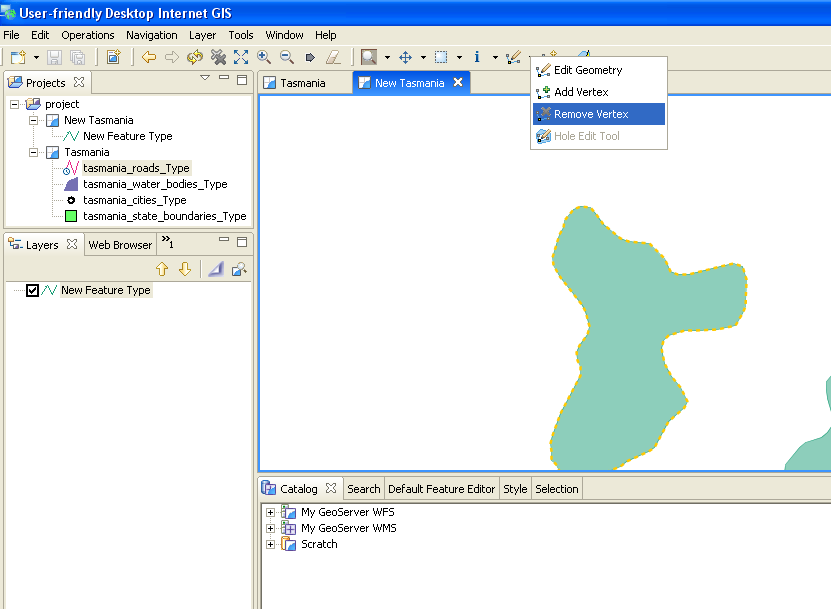Expand the Scratch catalog entry

coord(270,544)
